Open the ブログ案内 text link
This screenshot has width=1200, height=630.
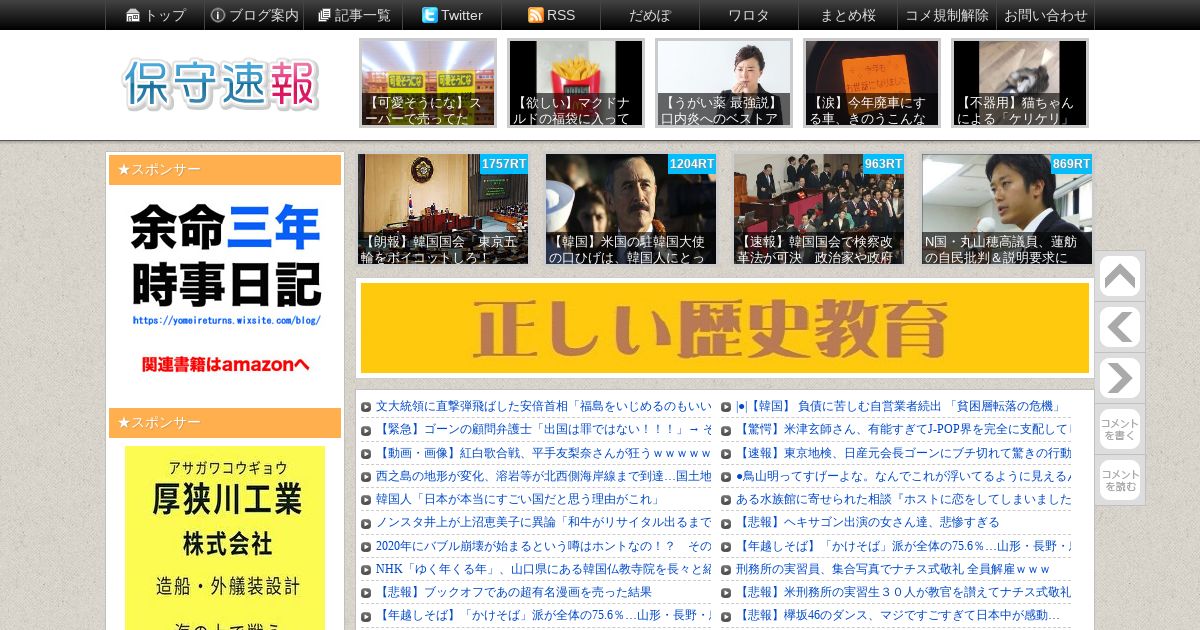click(264, 15)
